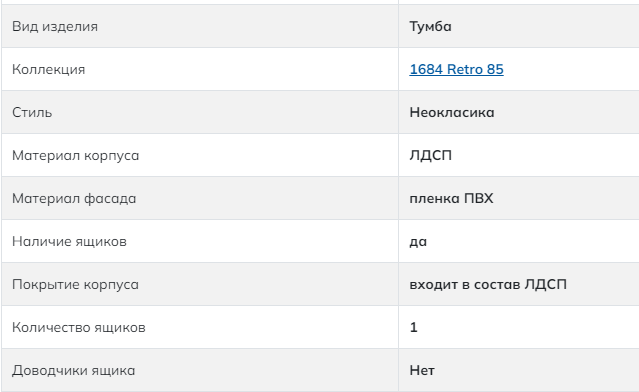The width and height of the screenshot is (639, 392).
Task: Click the Материал фасада label
Action: coord(74,198)
